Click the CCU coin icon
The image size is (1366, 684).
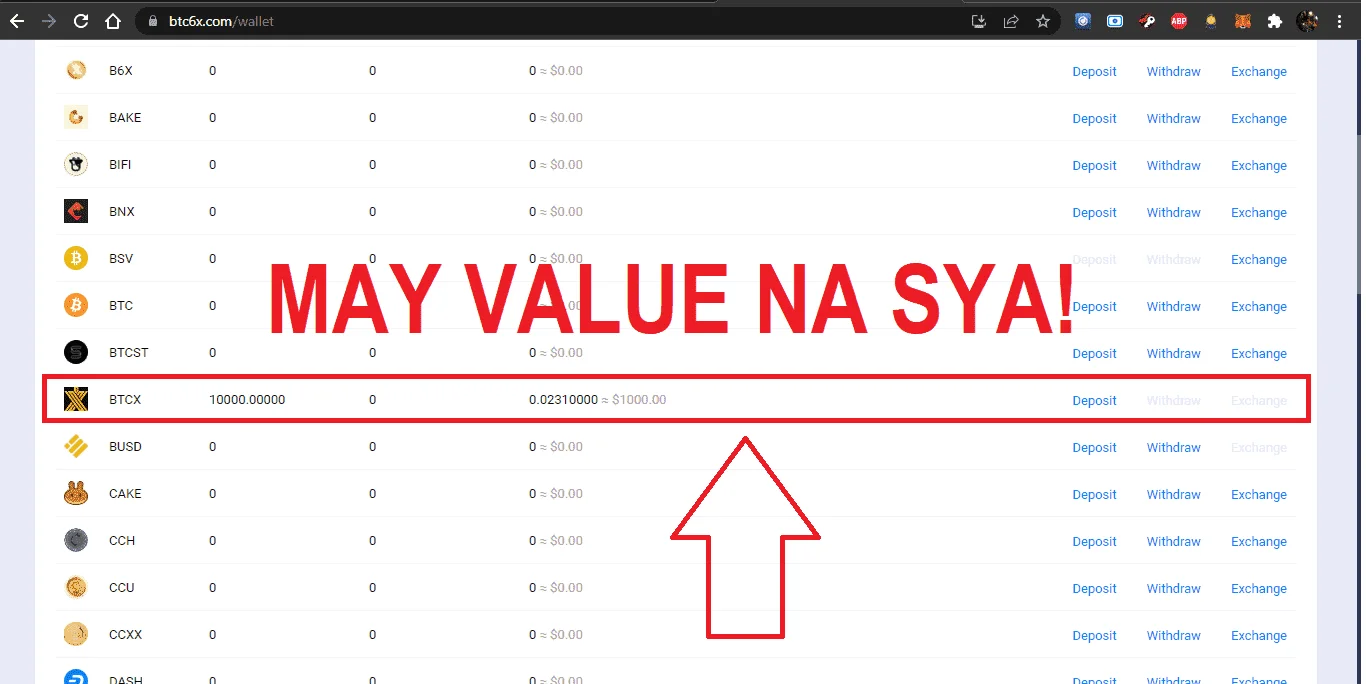tap(76, 588)
